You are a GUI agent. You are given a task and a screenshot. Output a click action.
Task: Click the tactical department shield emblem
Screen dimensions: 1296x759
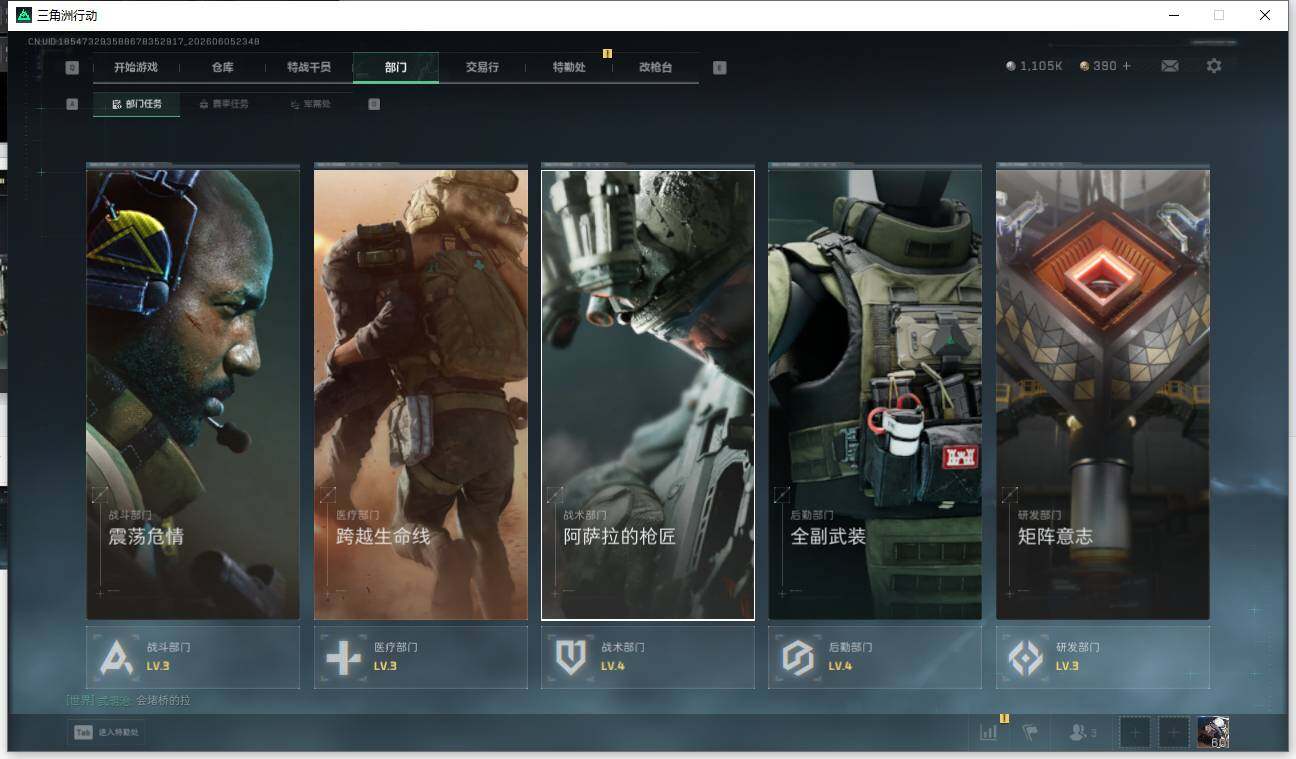pyautogui.click(x=571, y=657)
